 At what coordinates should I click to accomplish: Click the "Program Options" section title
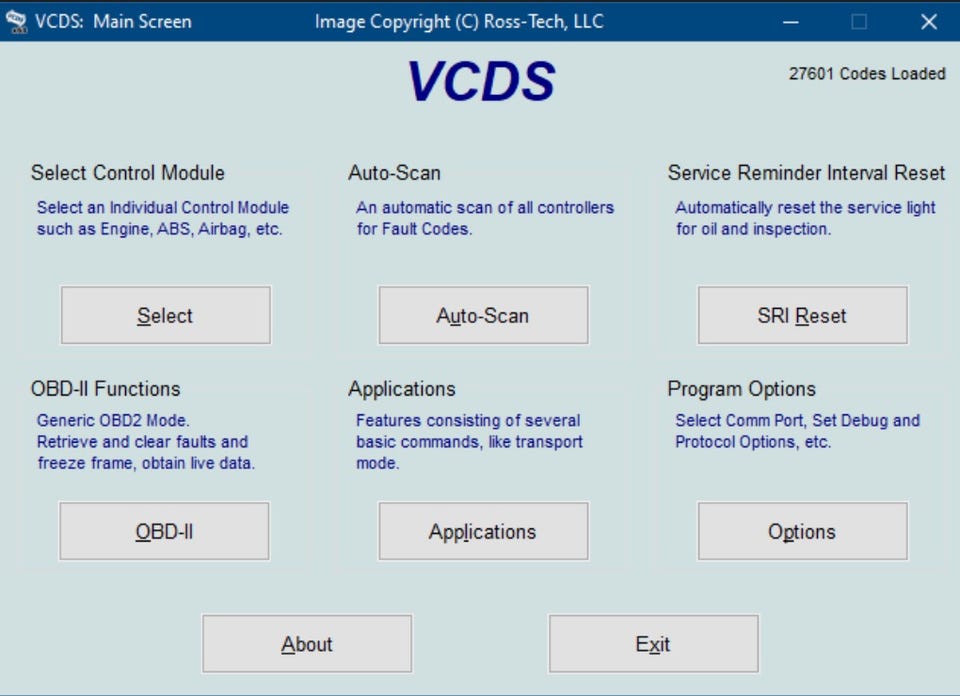[x=742, y=389]
